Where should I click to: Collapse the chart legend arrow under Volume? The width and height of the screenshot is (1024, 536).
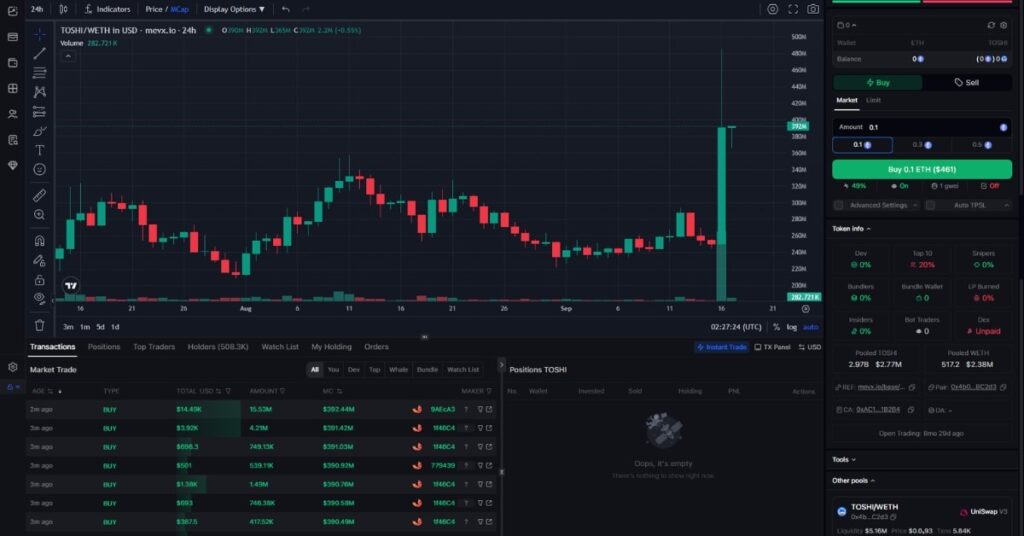tap(68, 56)
